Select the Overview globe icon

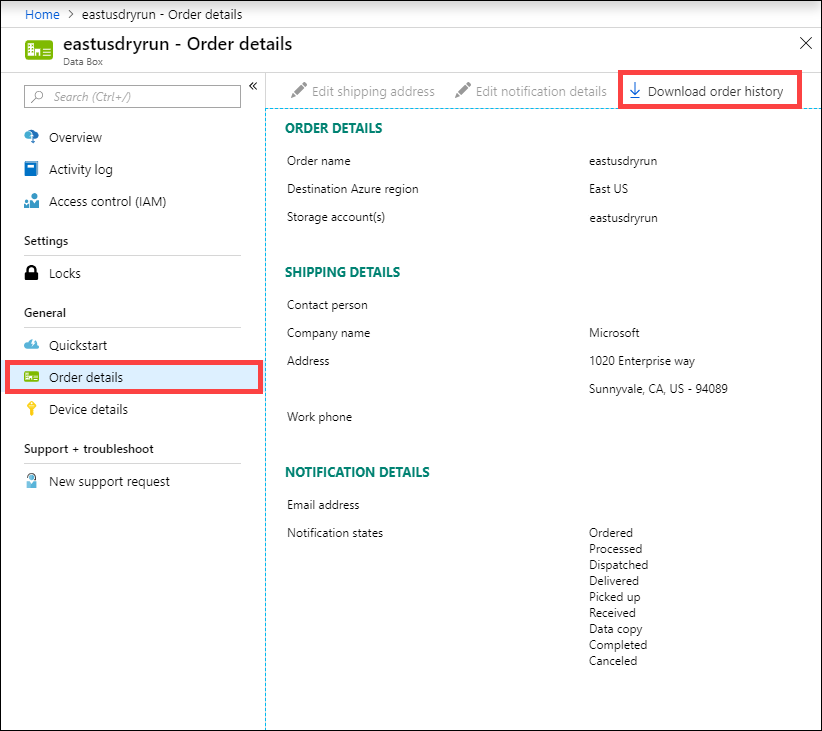32,137
